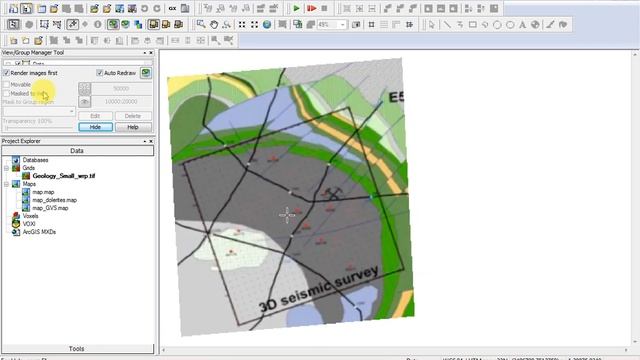Select map_GVS.map in Maps
640x360 pixels.
[50, 208]
